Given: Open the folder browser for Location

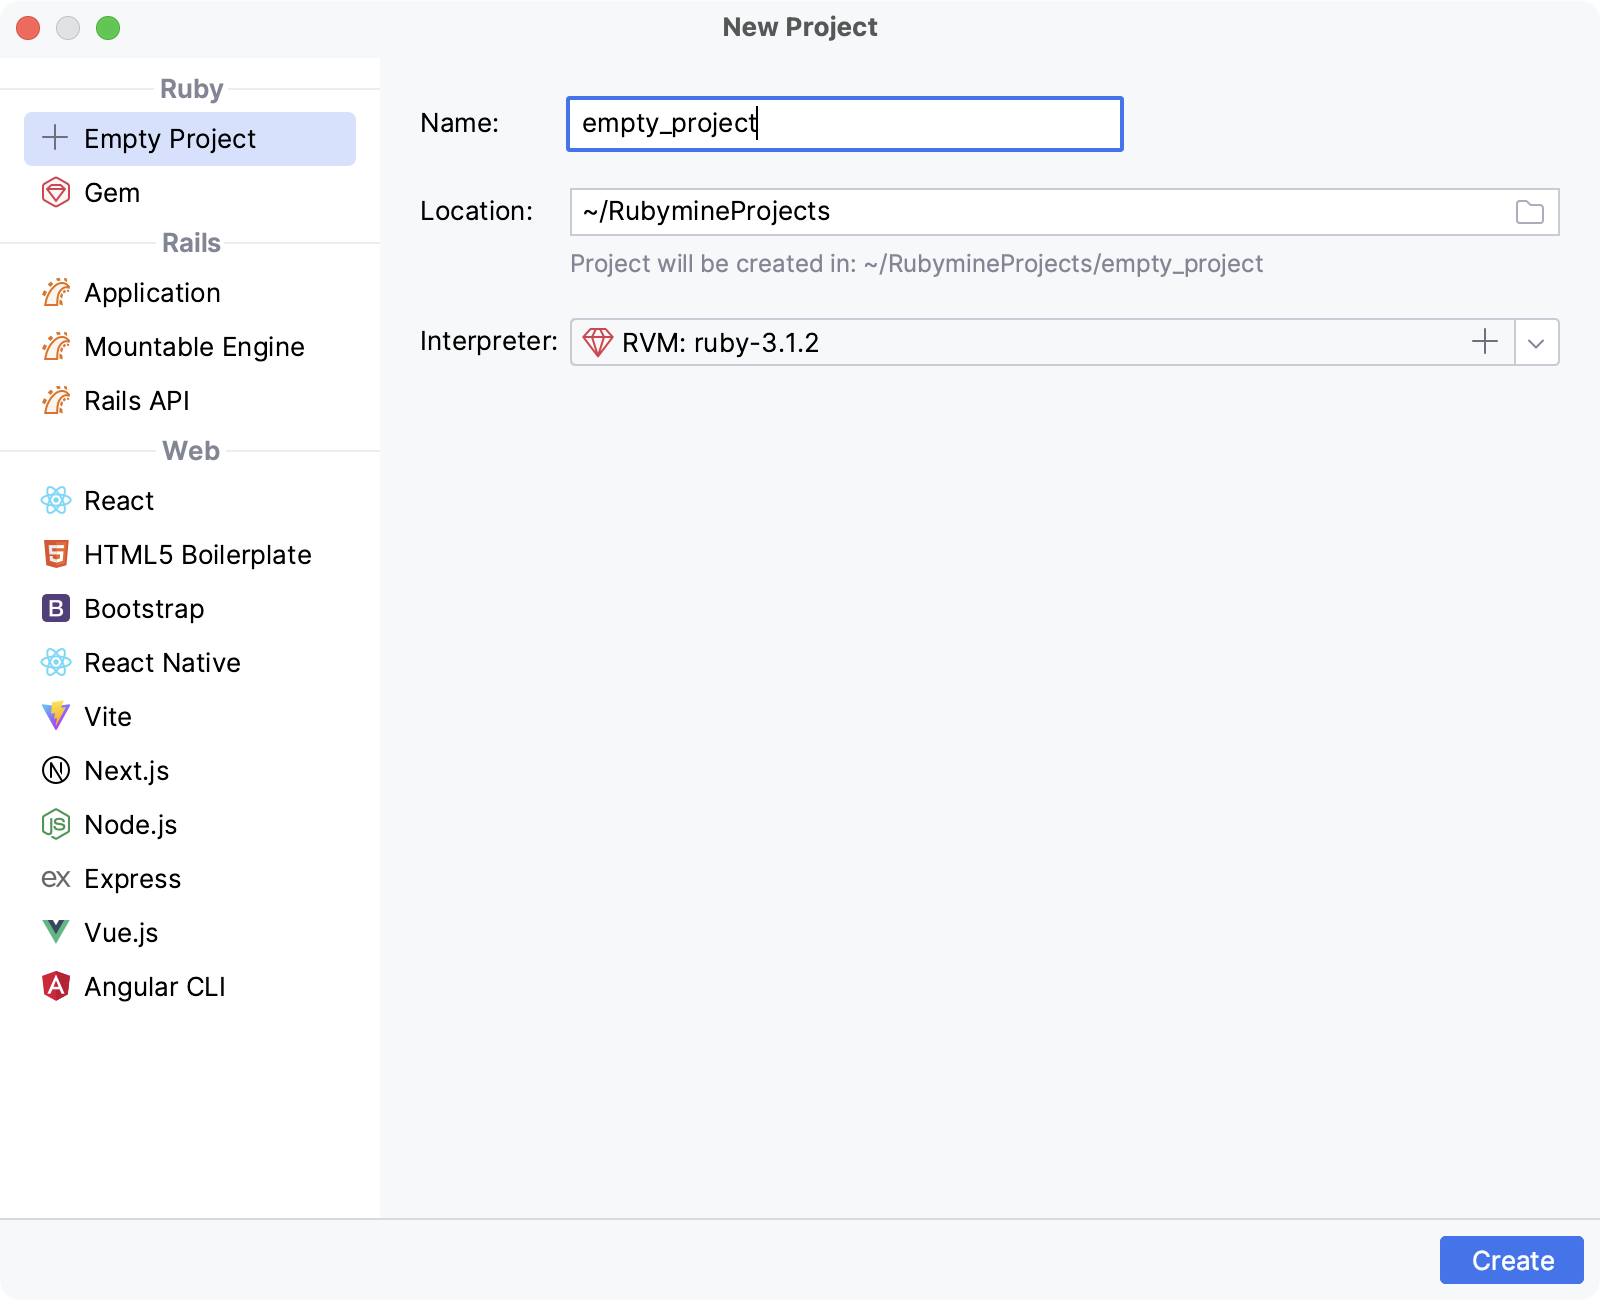Looking at the screenshot, I should click(1529, 211).
